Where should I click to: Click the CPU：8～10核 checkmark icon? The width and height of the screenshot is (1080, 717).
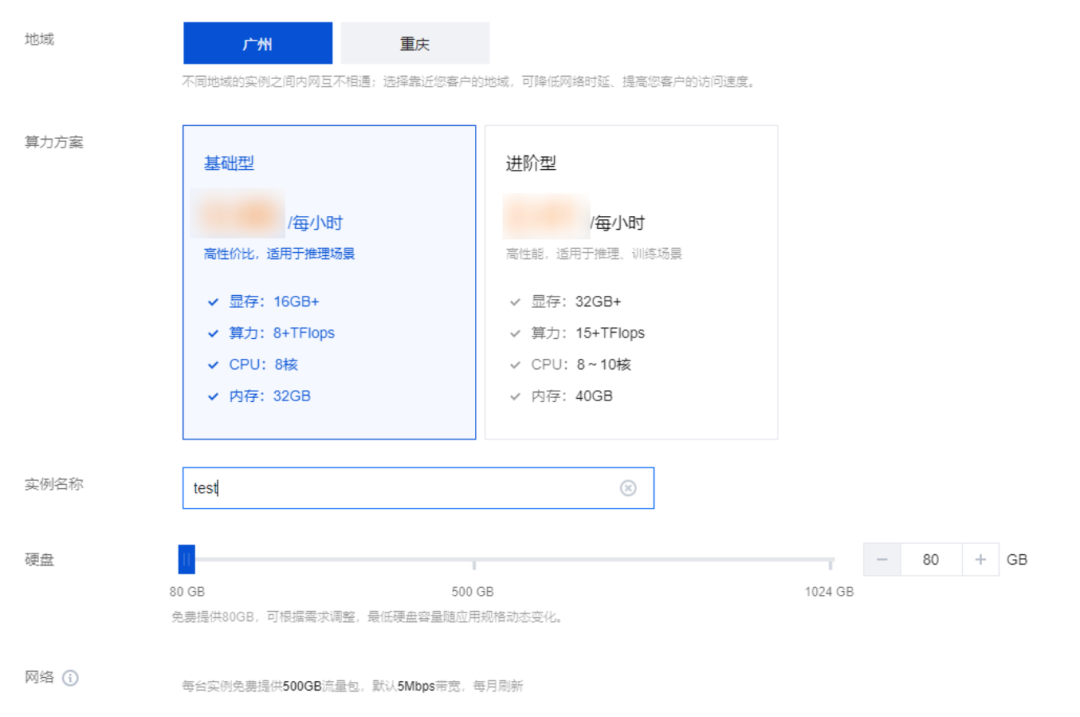pos(515,365)
